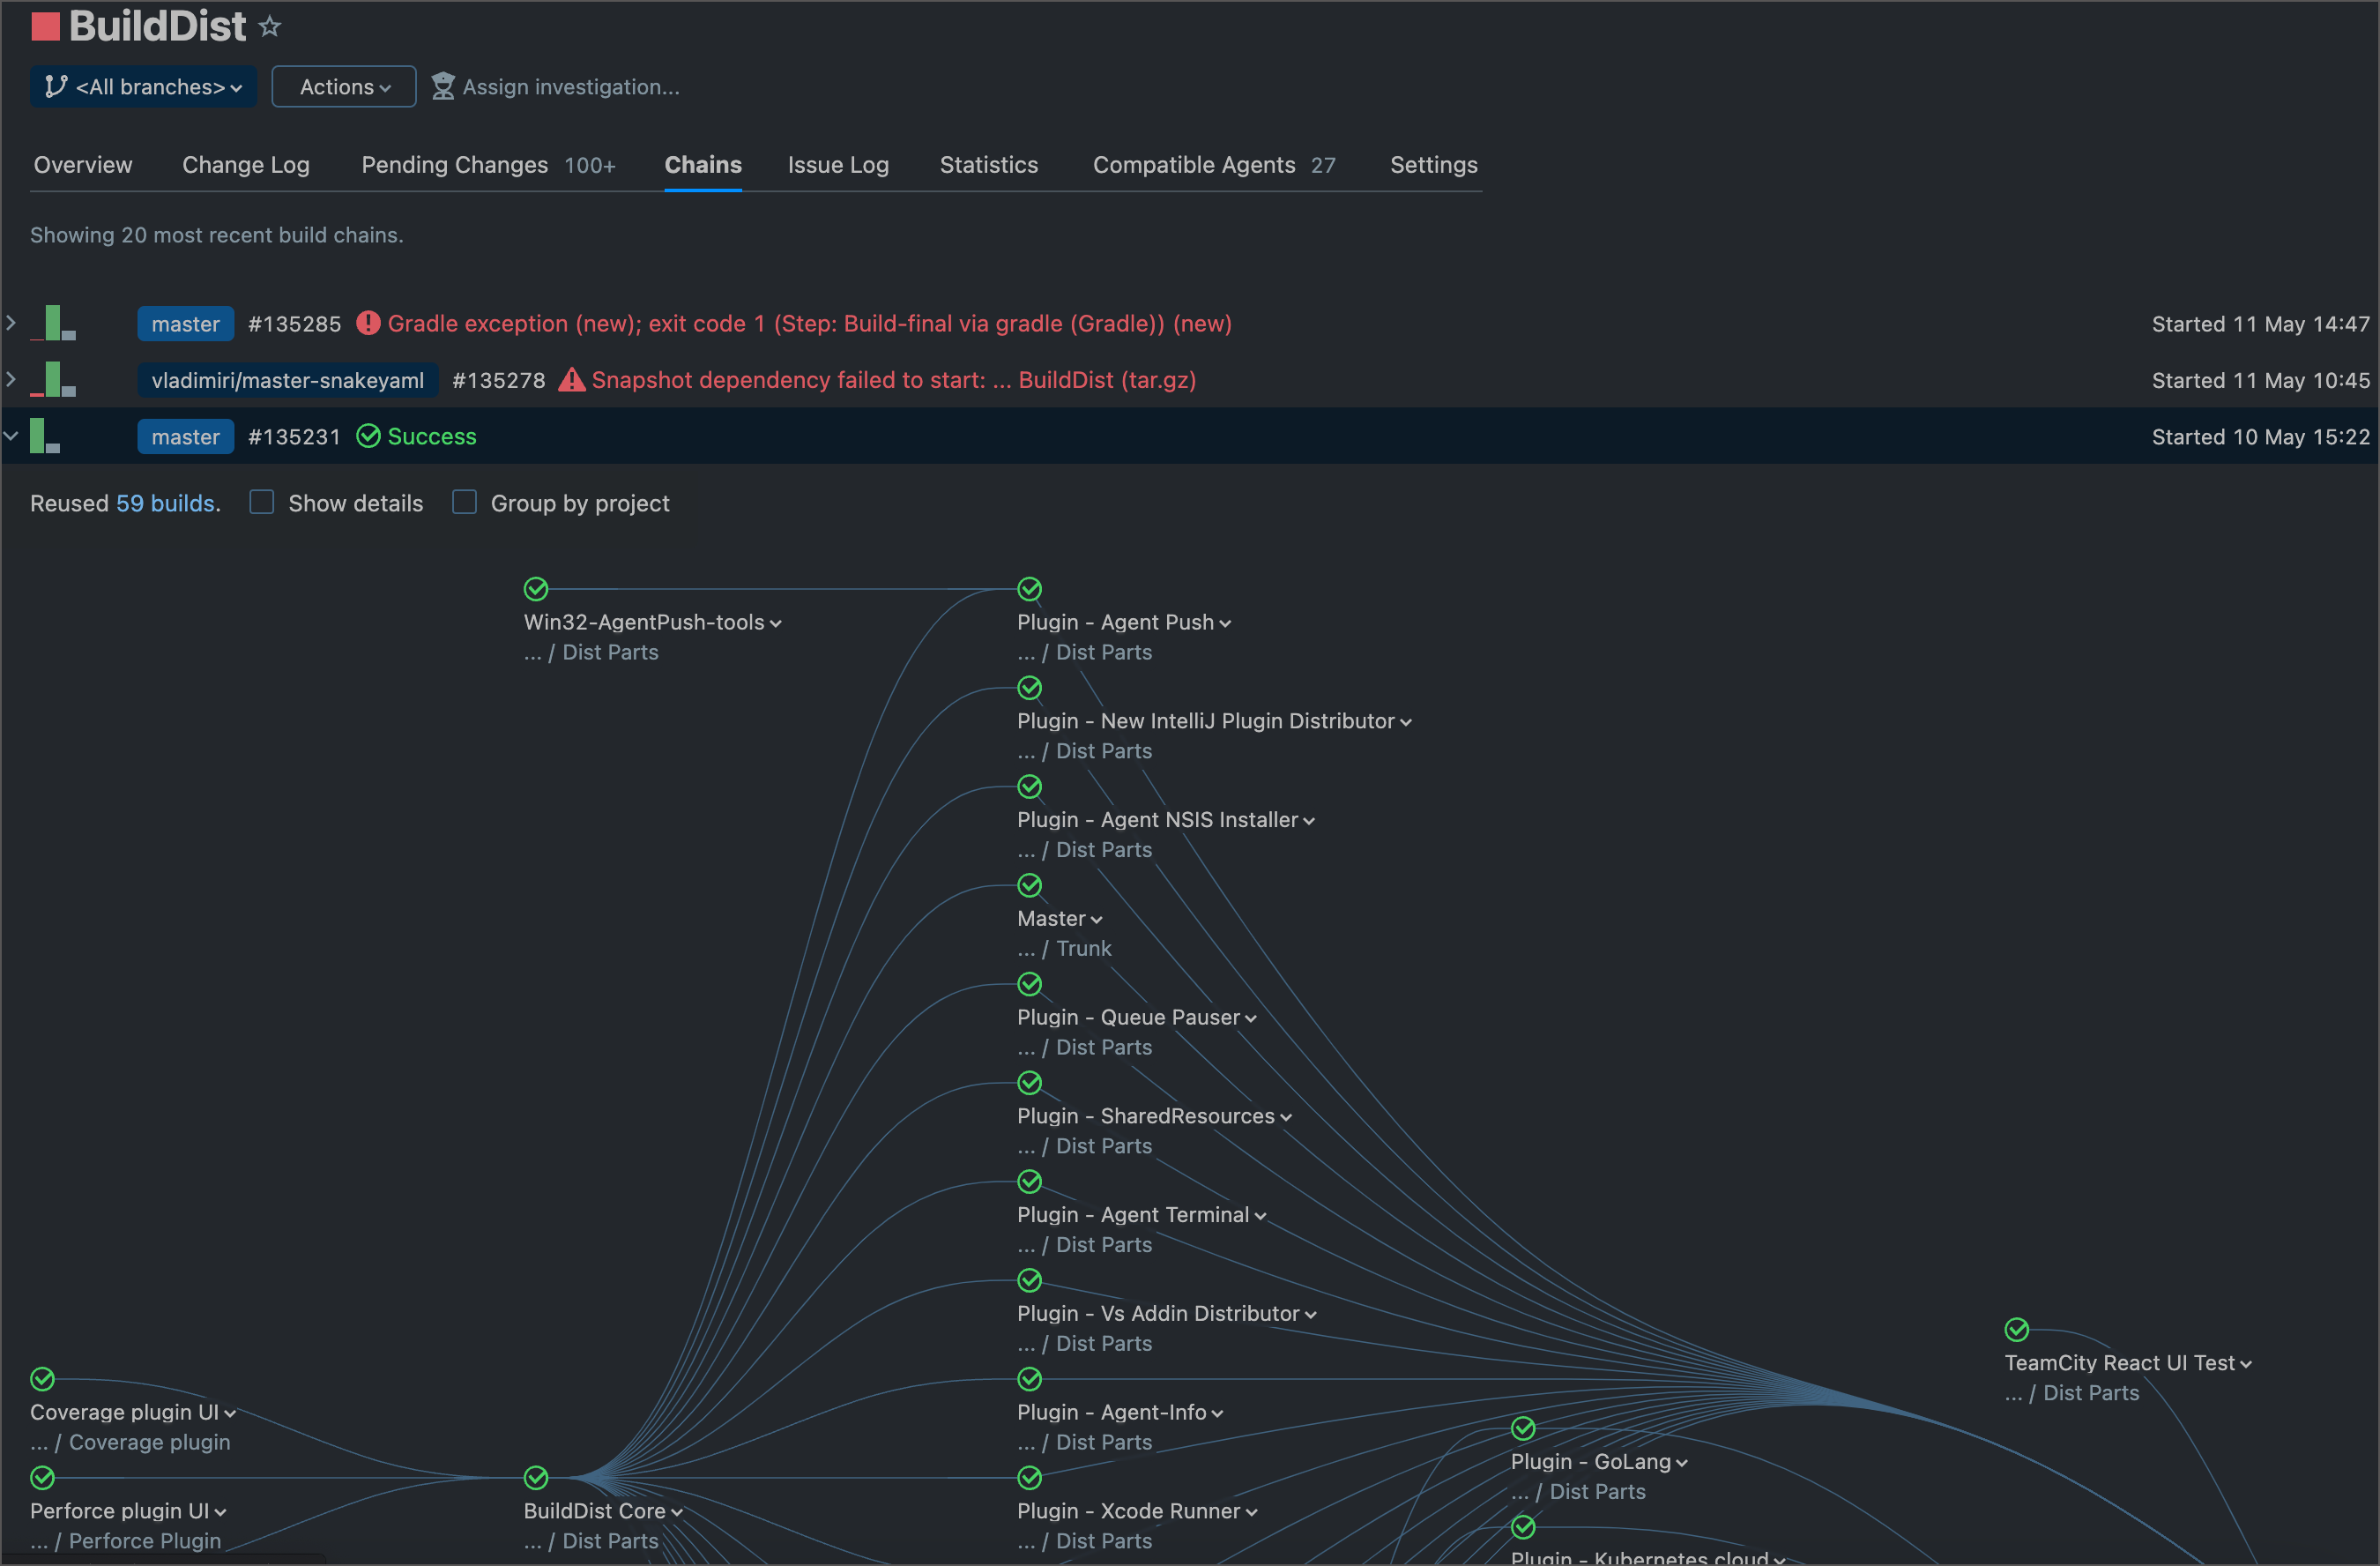Star BuildDist as favorite

click(269, 27)
